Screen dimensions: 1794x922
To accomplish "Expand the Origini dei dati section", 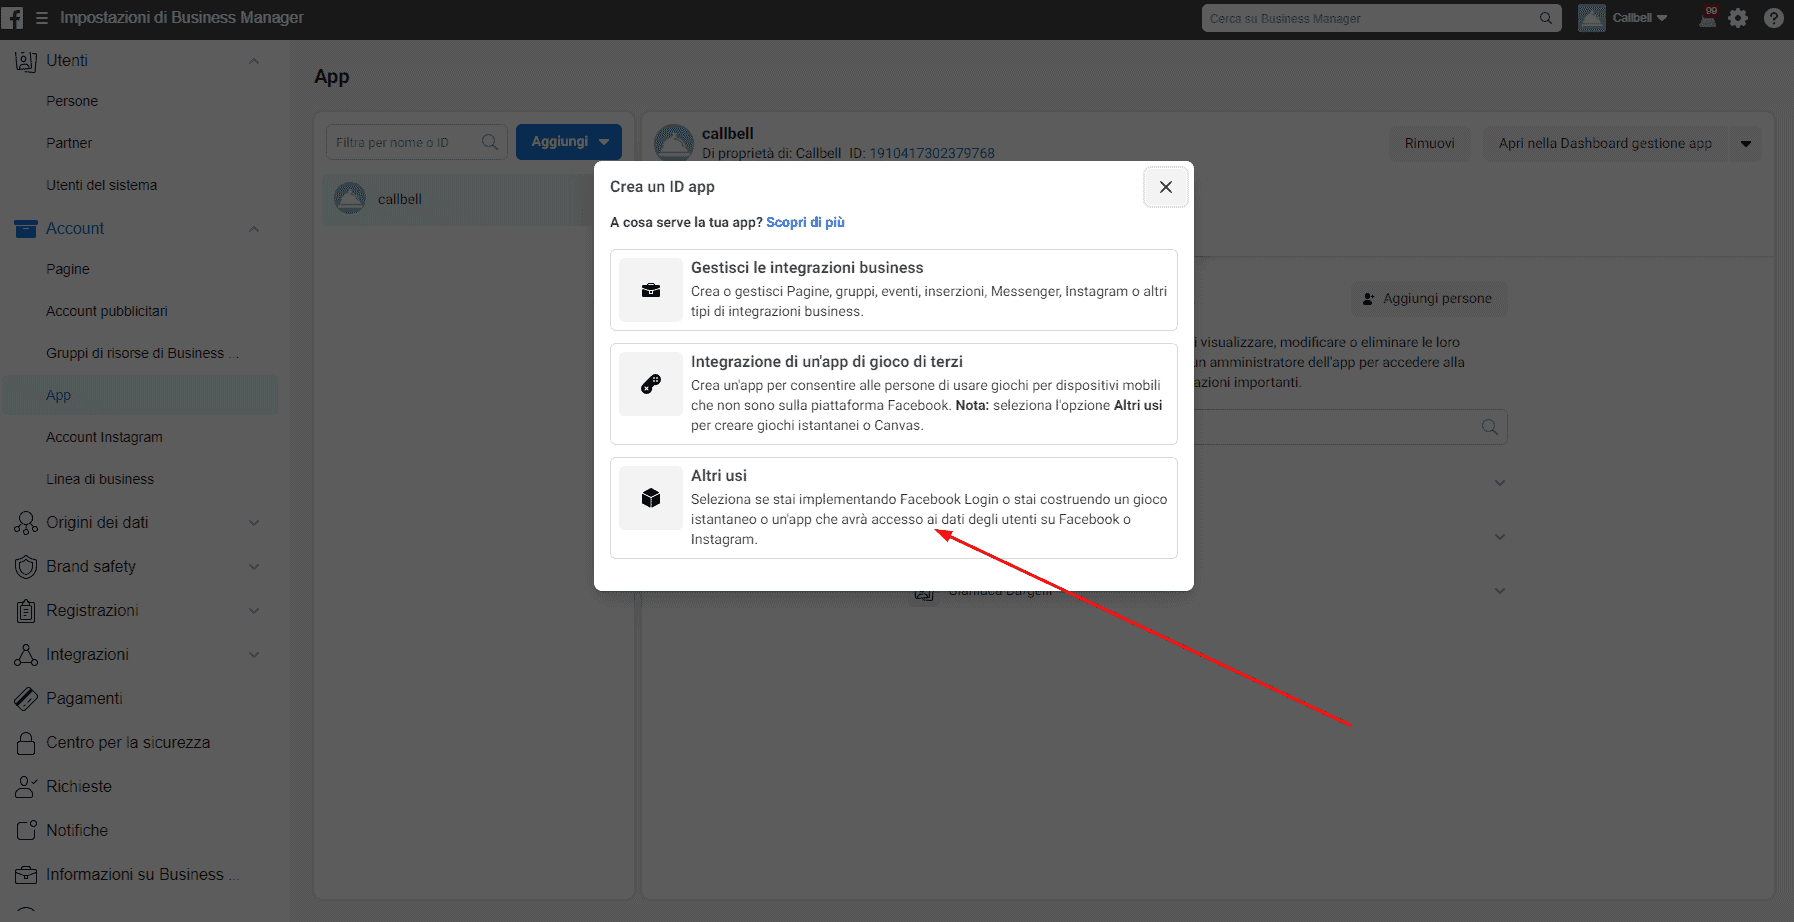I will tap(254, 523).
